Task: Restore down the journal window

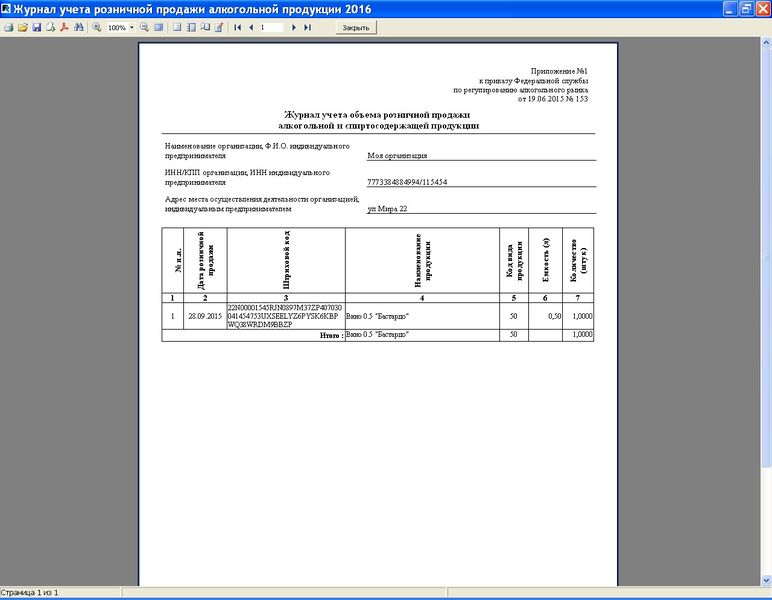Action: 747,9
